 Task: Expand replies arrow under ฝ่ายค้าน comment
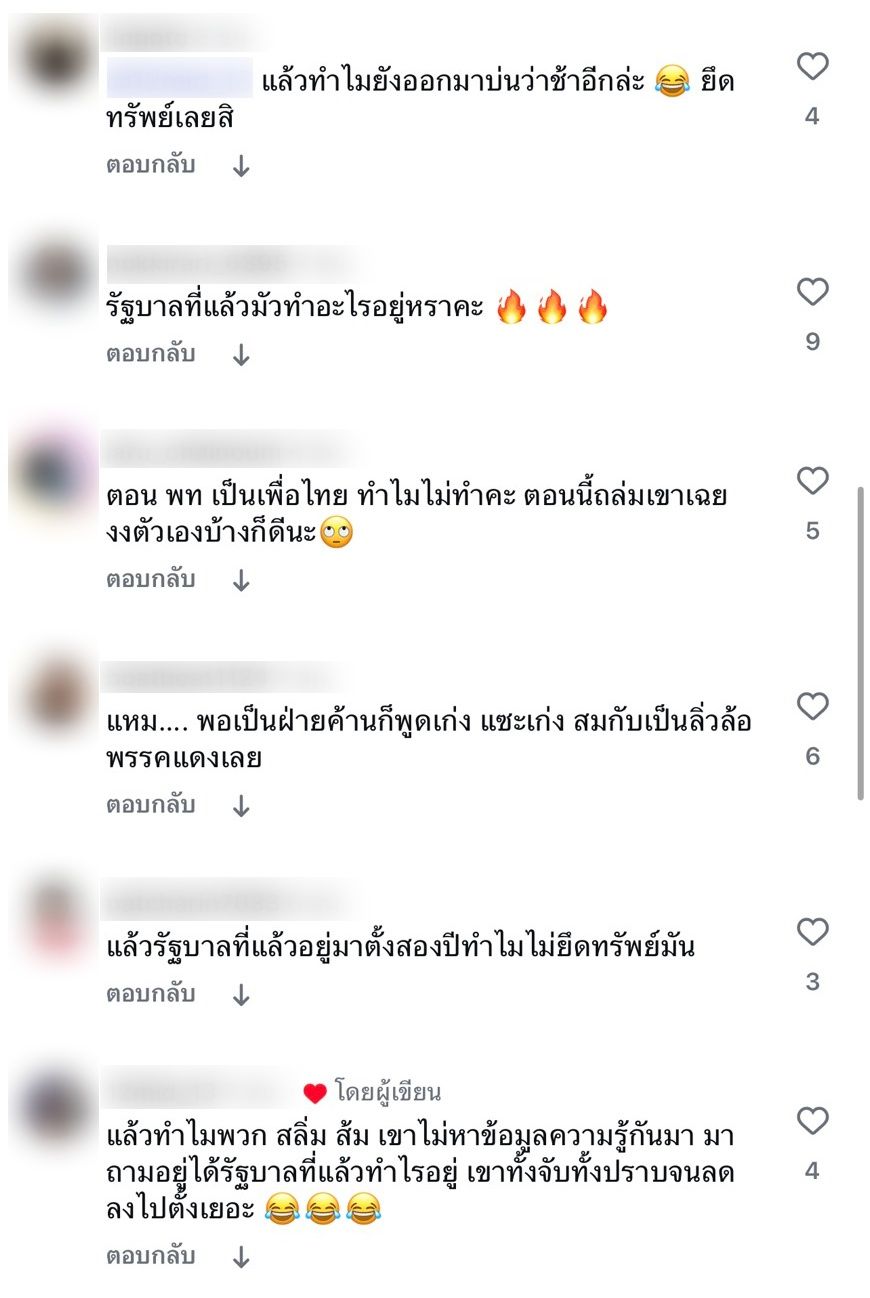coord(241,807)
